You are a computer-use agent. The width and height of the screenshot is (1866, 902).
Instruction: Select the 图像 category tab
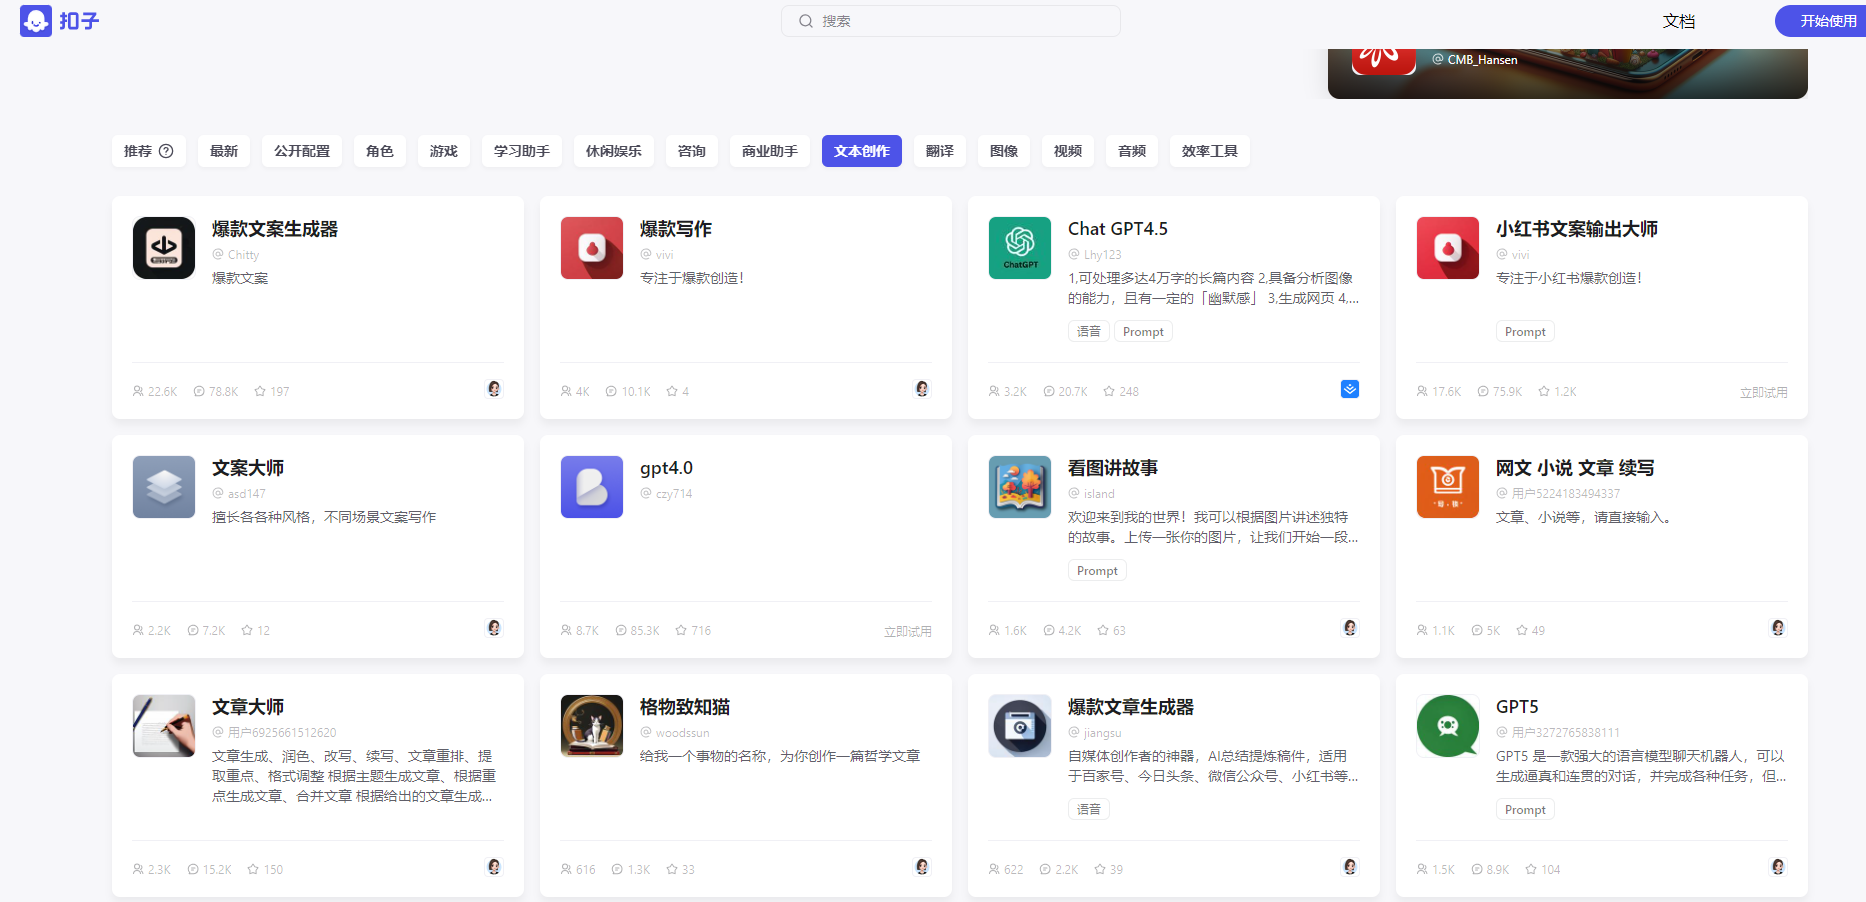[1003, 151]
